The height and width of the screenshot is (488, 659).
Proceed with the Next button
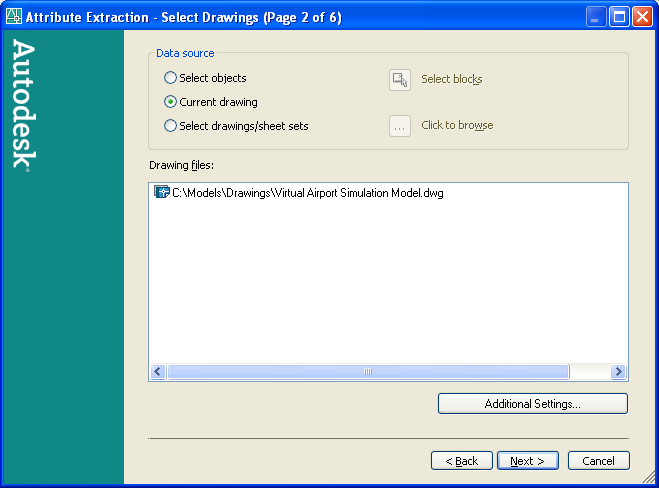coord(528,461)
